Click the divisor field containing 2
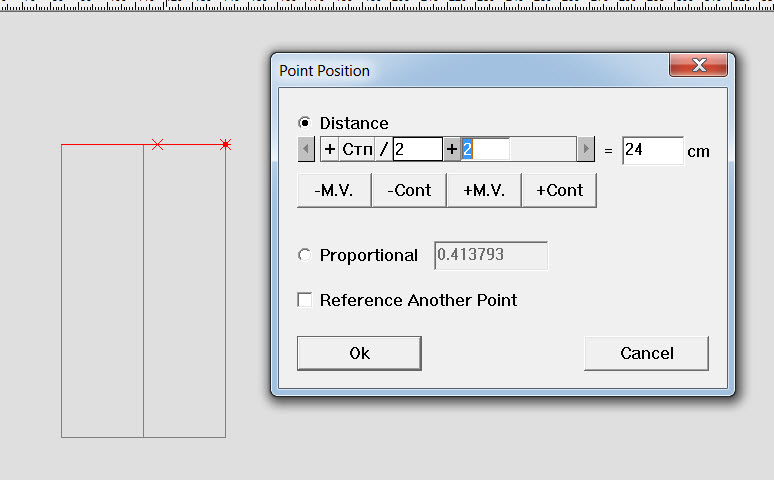Screen dimensions: 774x480 pos(417,150)
